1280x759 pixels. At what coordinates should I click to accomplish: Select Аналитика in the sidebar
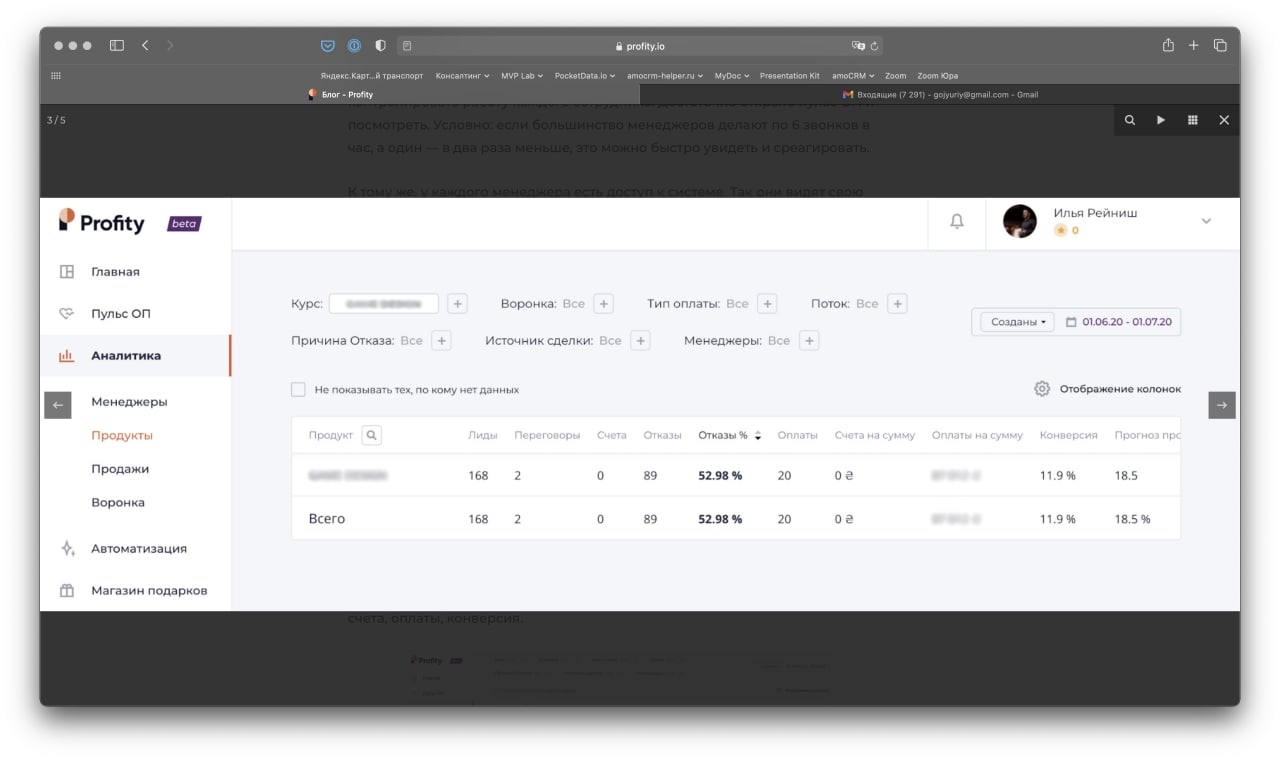coord(134,356)
